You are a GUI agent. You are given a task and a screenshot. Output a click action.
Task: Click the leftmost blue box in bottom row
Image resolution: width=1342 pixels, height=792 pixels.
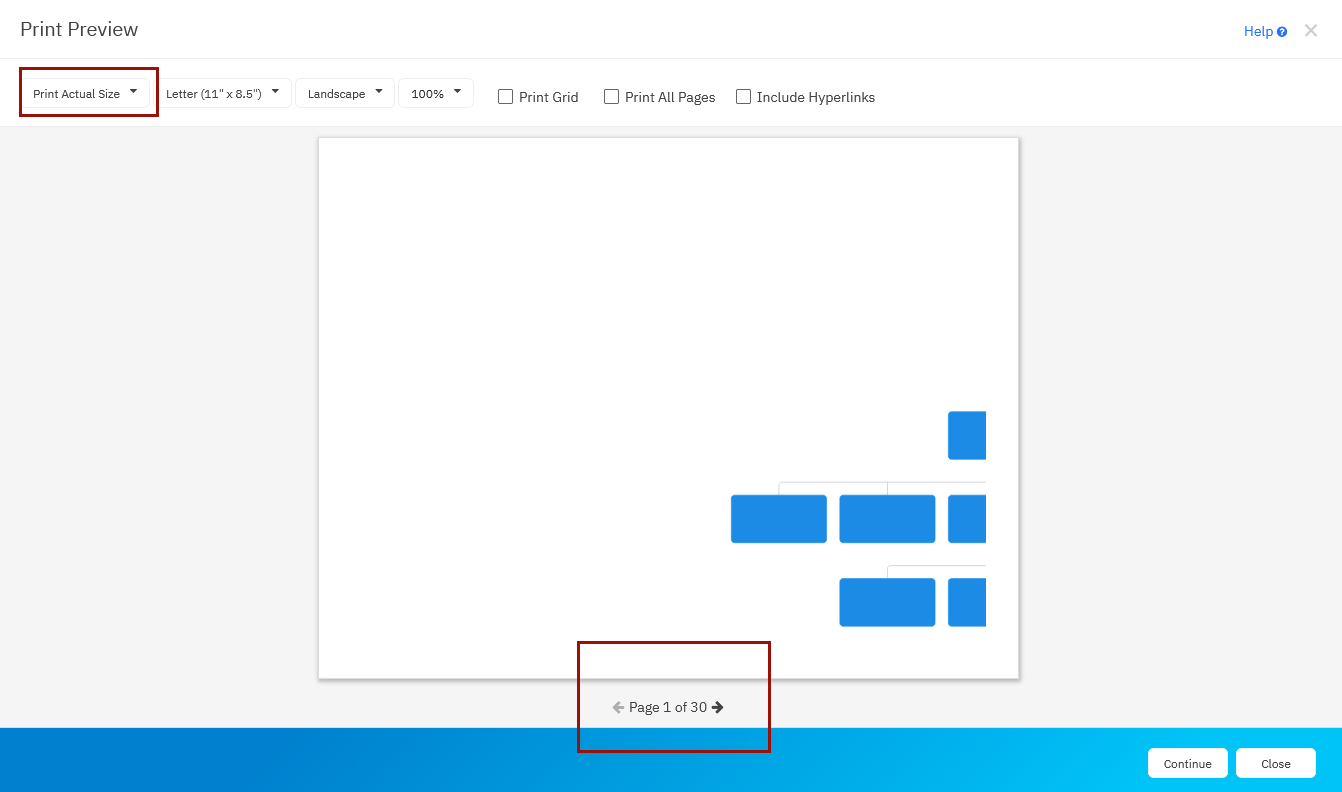click(887, 602)
